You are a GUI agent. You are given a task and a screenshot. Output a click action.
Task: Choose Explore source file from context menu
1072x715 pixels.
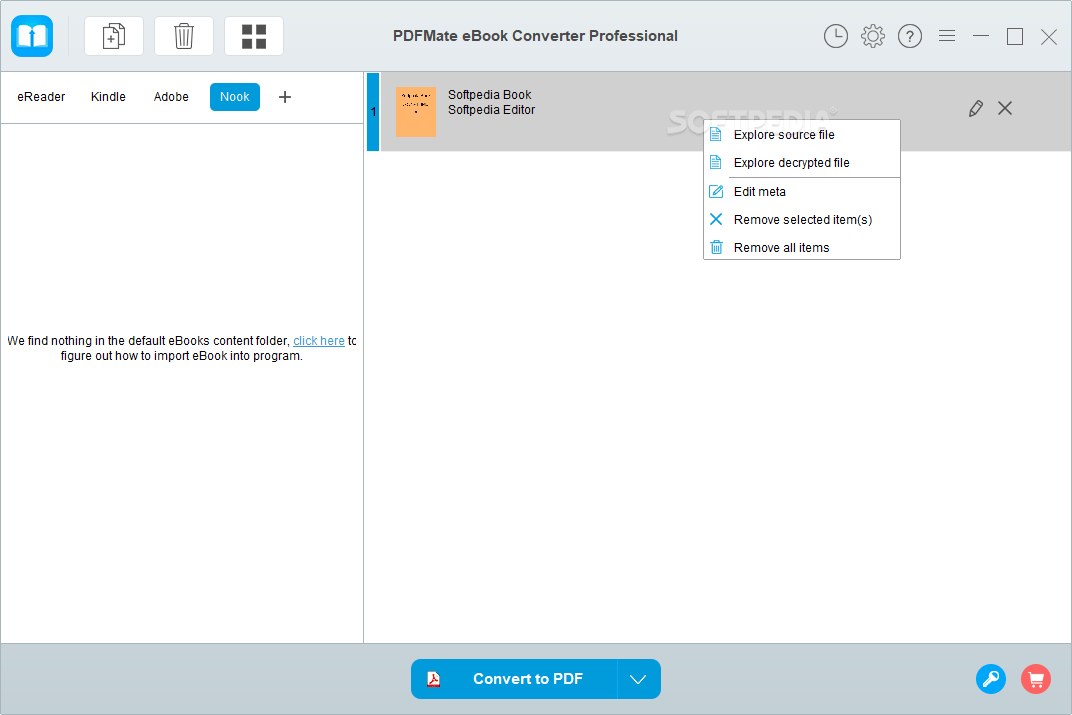[802, 135]
